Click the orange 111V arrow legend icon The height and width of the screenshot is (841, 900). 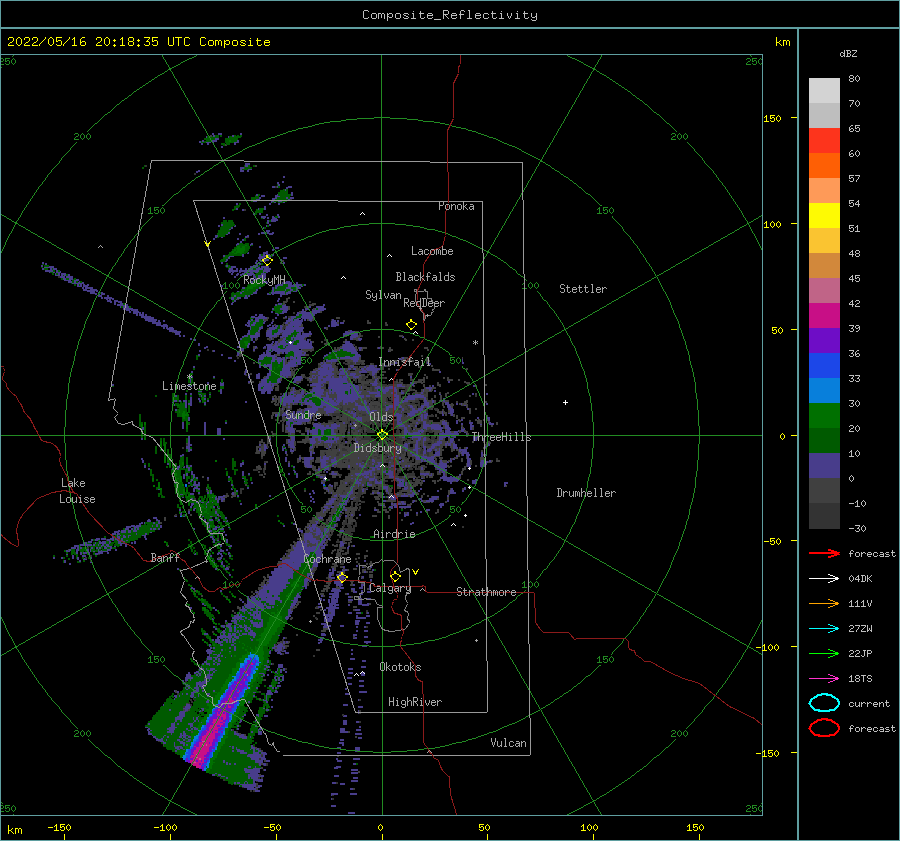[824, 603]
